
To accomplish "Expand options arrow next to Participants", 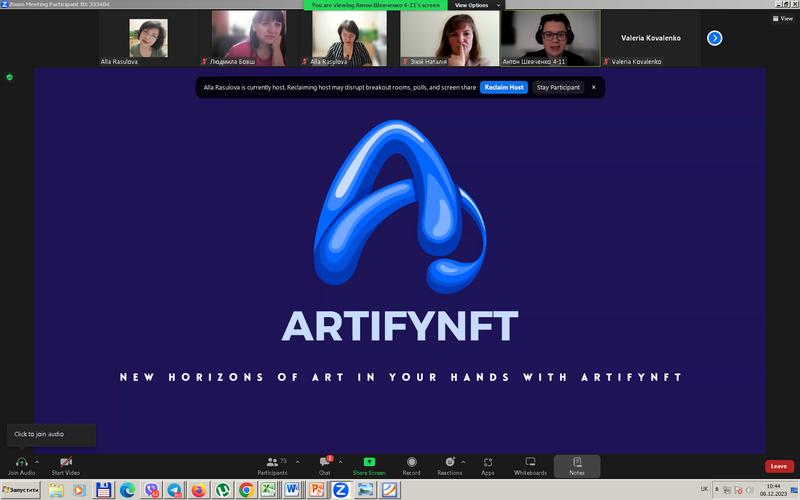I will point(297,462).
